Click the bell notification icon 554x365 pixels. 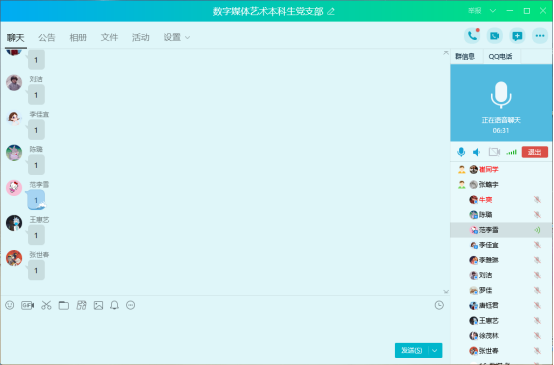coord(114,305)
